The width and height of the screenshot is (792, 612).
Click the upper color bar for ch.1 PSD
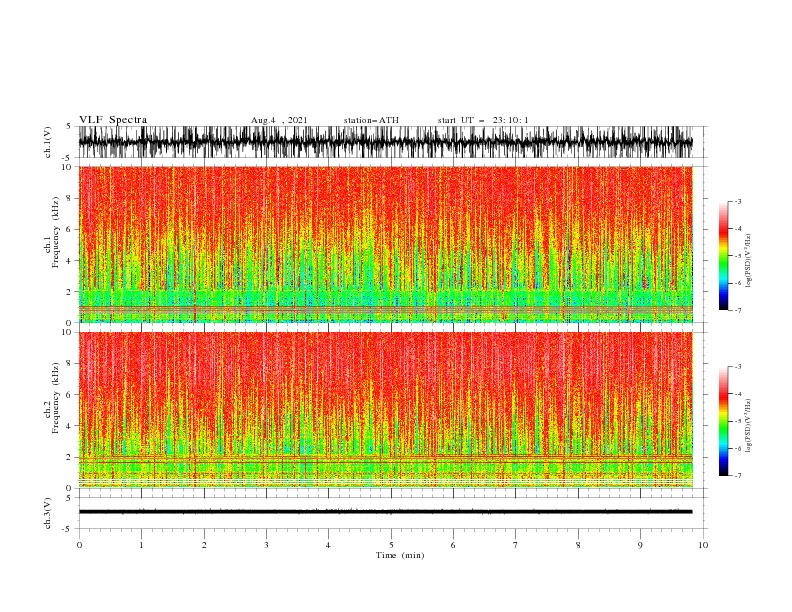[x=724, y=256]
